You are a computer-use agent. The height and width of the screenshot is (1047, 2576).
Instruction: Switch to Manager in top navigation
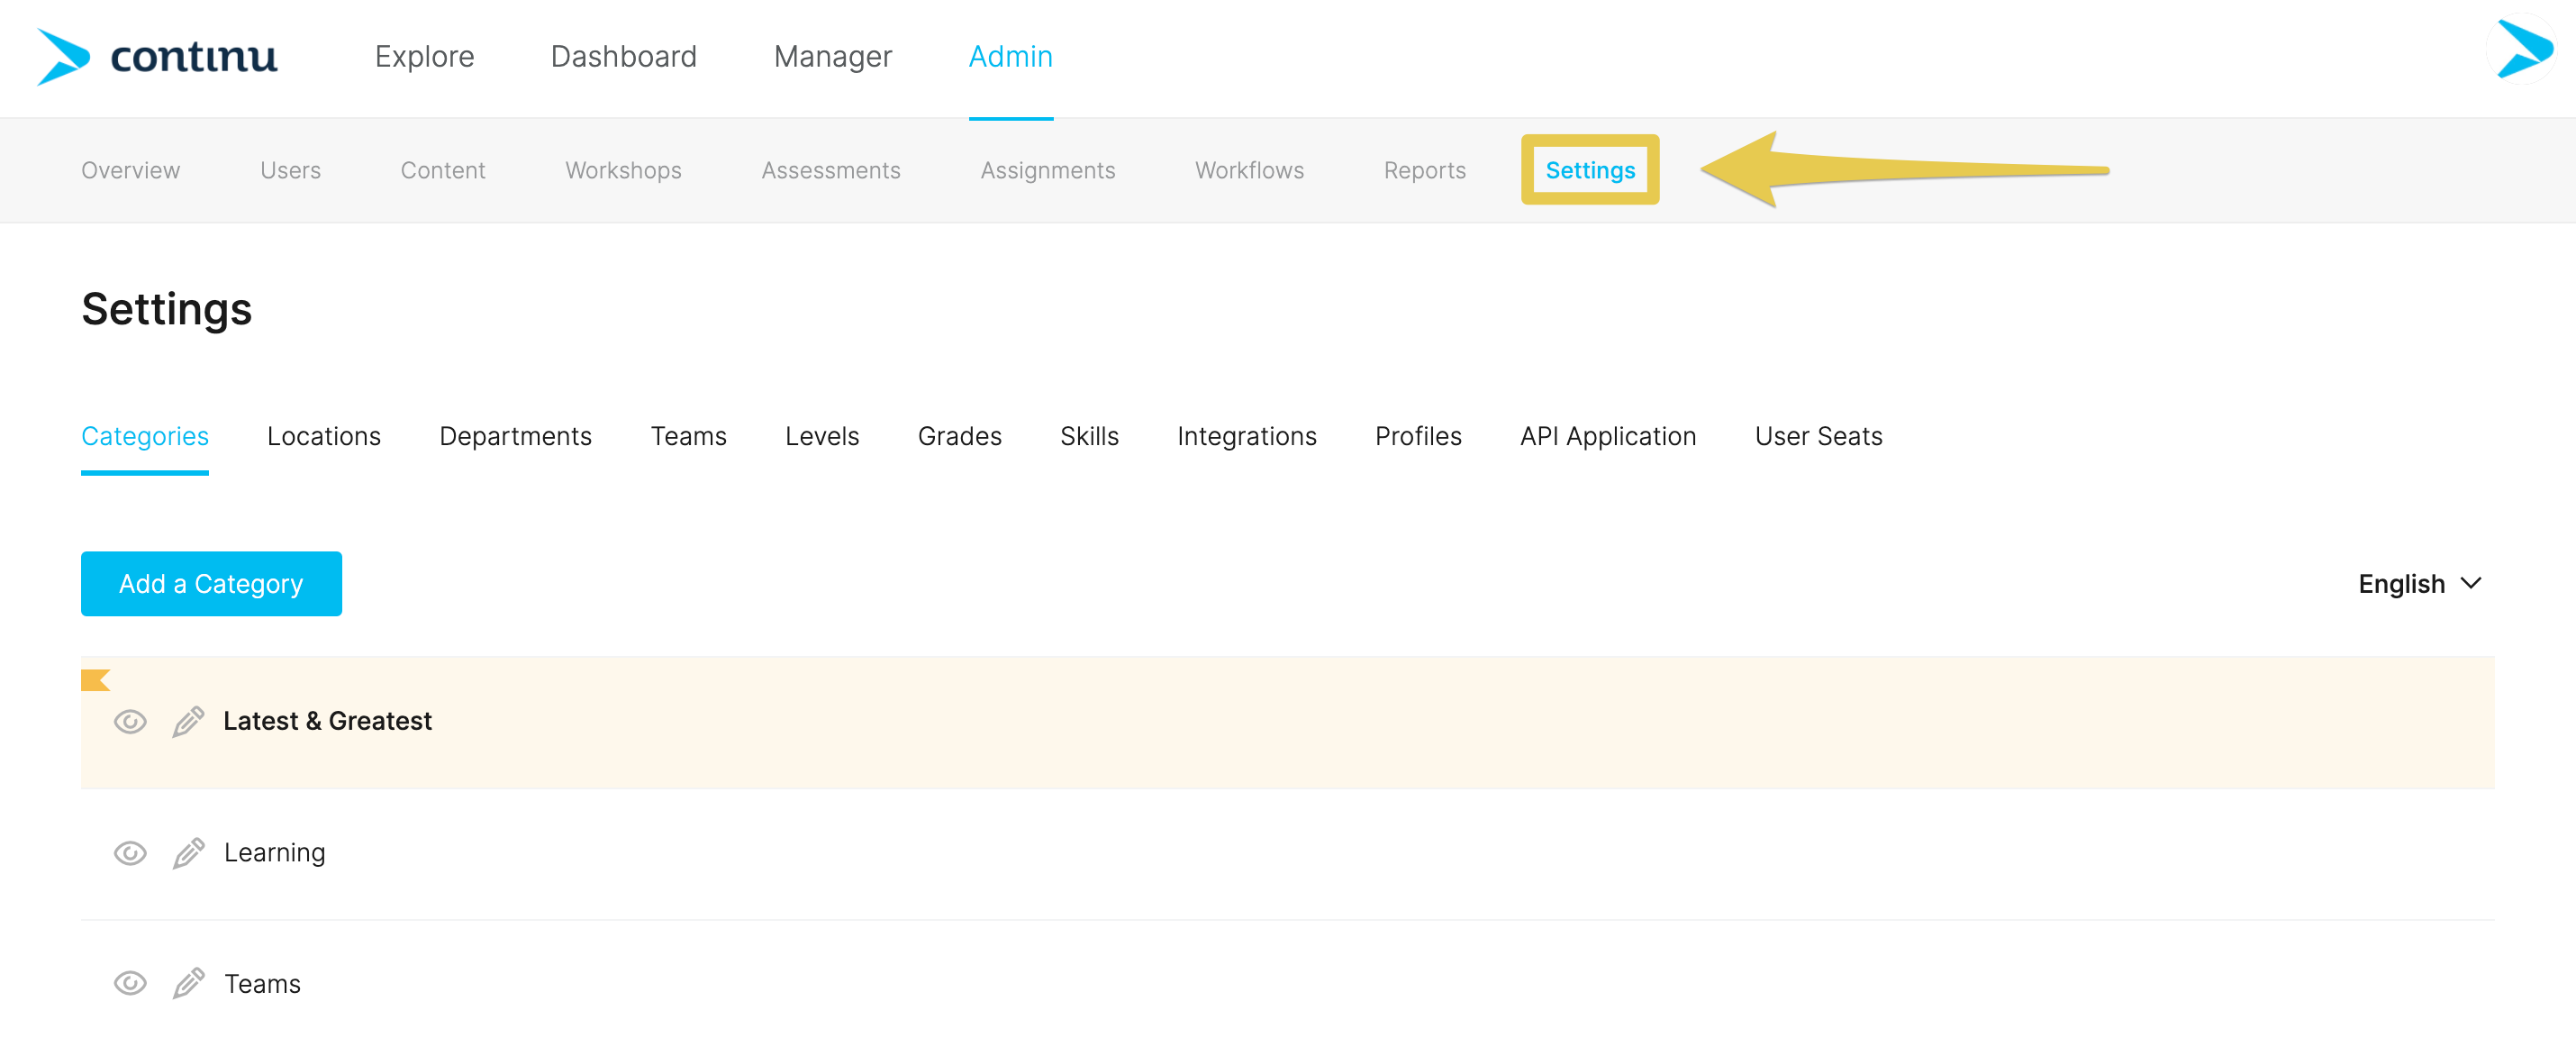click(x=832, y=57)
